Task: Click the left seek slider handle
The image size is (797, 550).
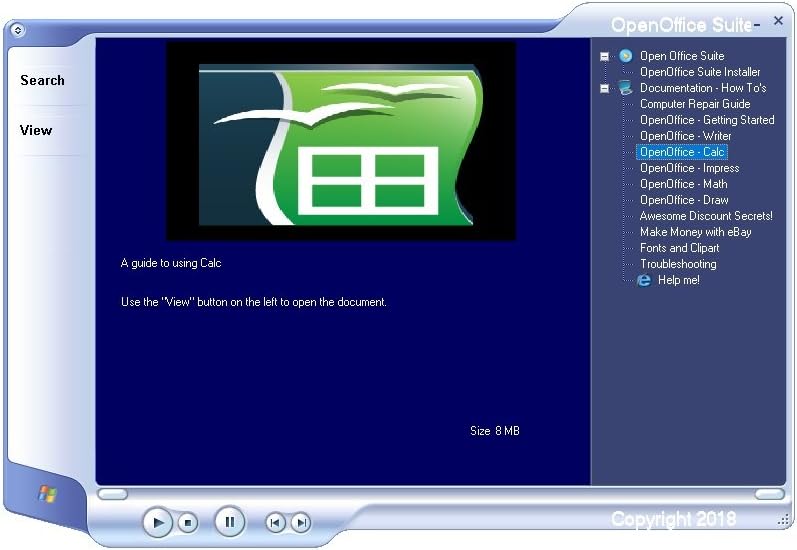Action: (112, 494)
